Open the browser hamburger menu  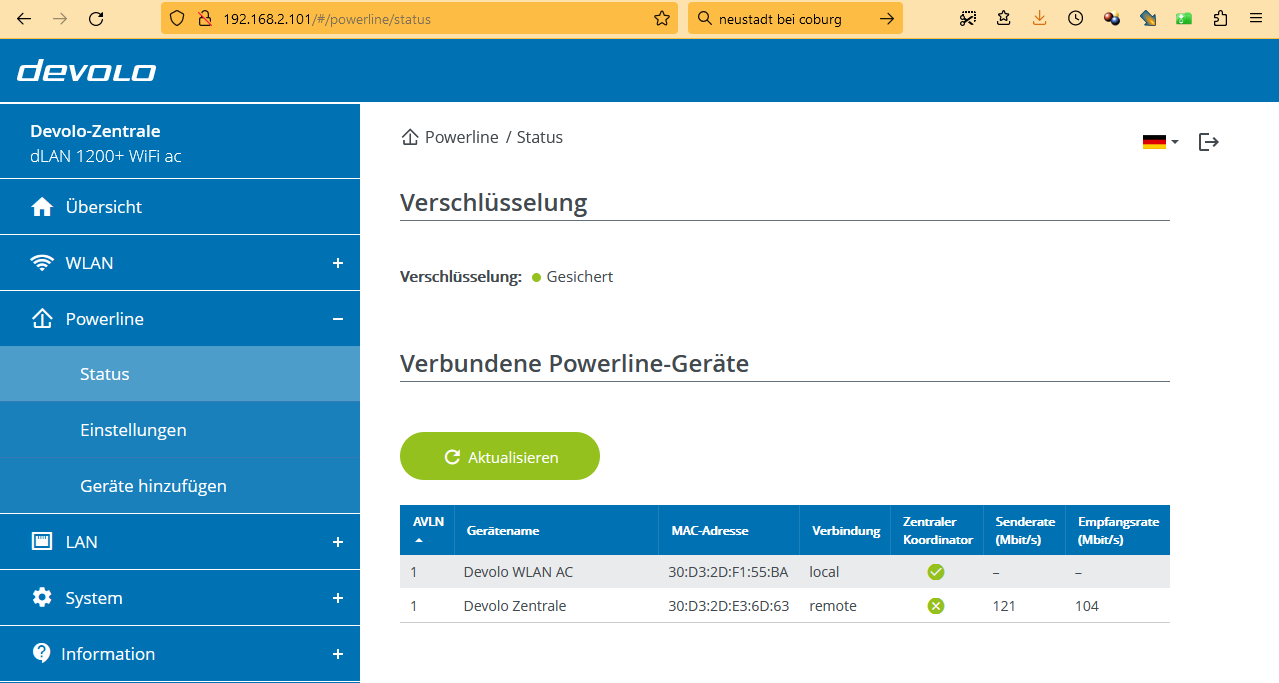[1254, 18]
